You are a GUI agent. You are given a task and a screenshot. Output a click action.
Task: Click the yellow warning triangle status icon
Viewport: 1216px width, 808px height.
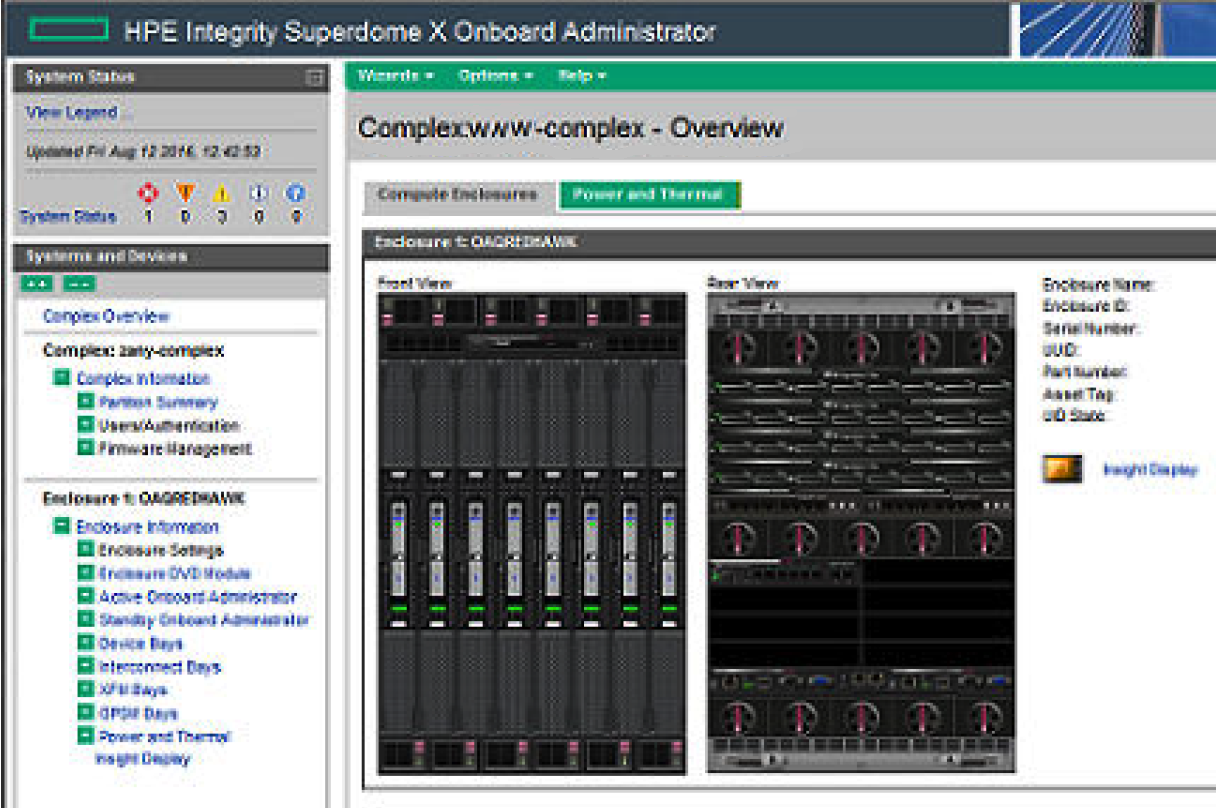point(222,193)
